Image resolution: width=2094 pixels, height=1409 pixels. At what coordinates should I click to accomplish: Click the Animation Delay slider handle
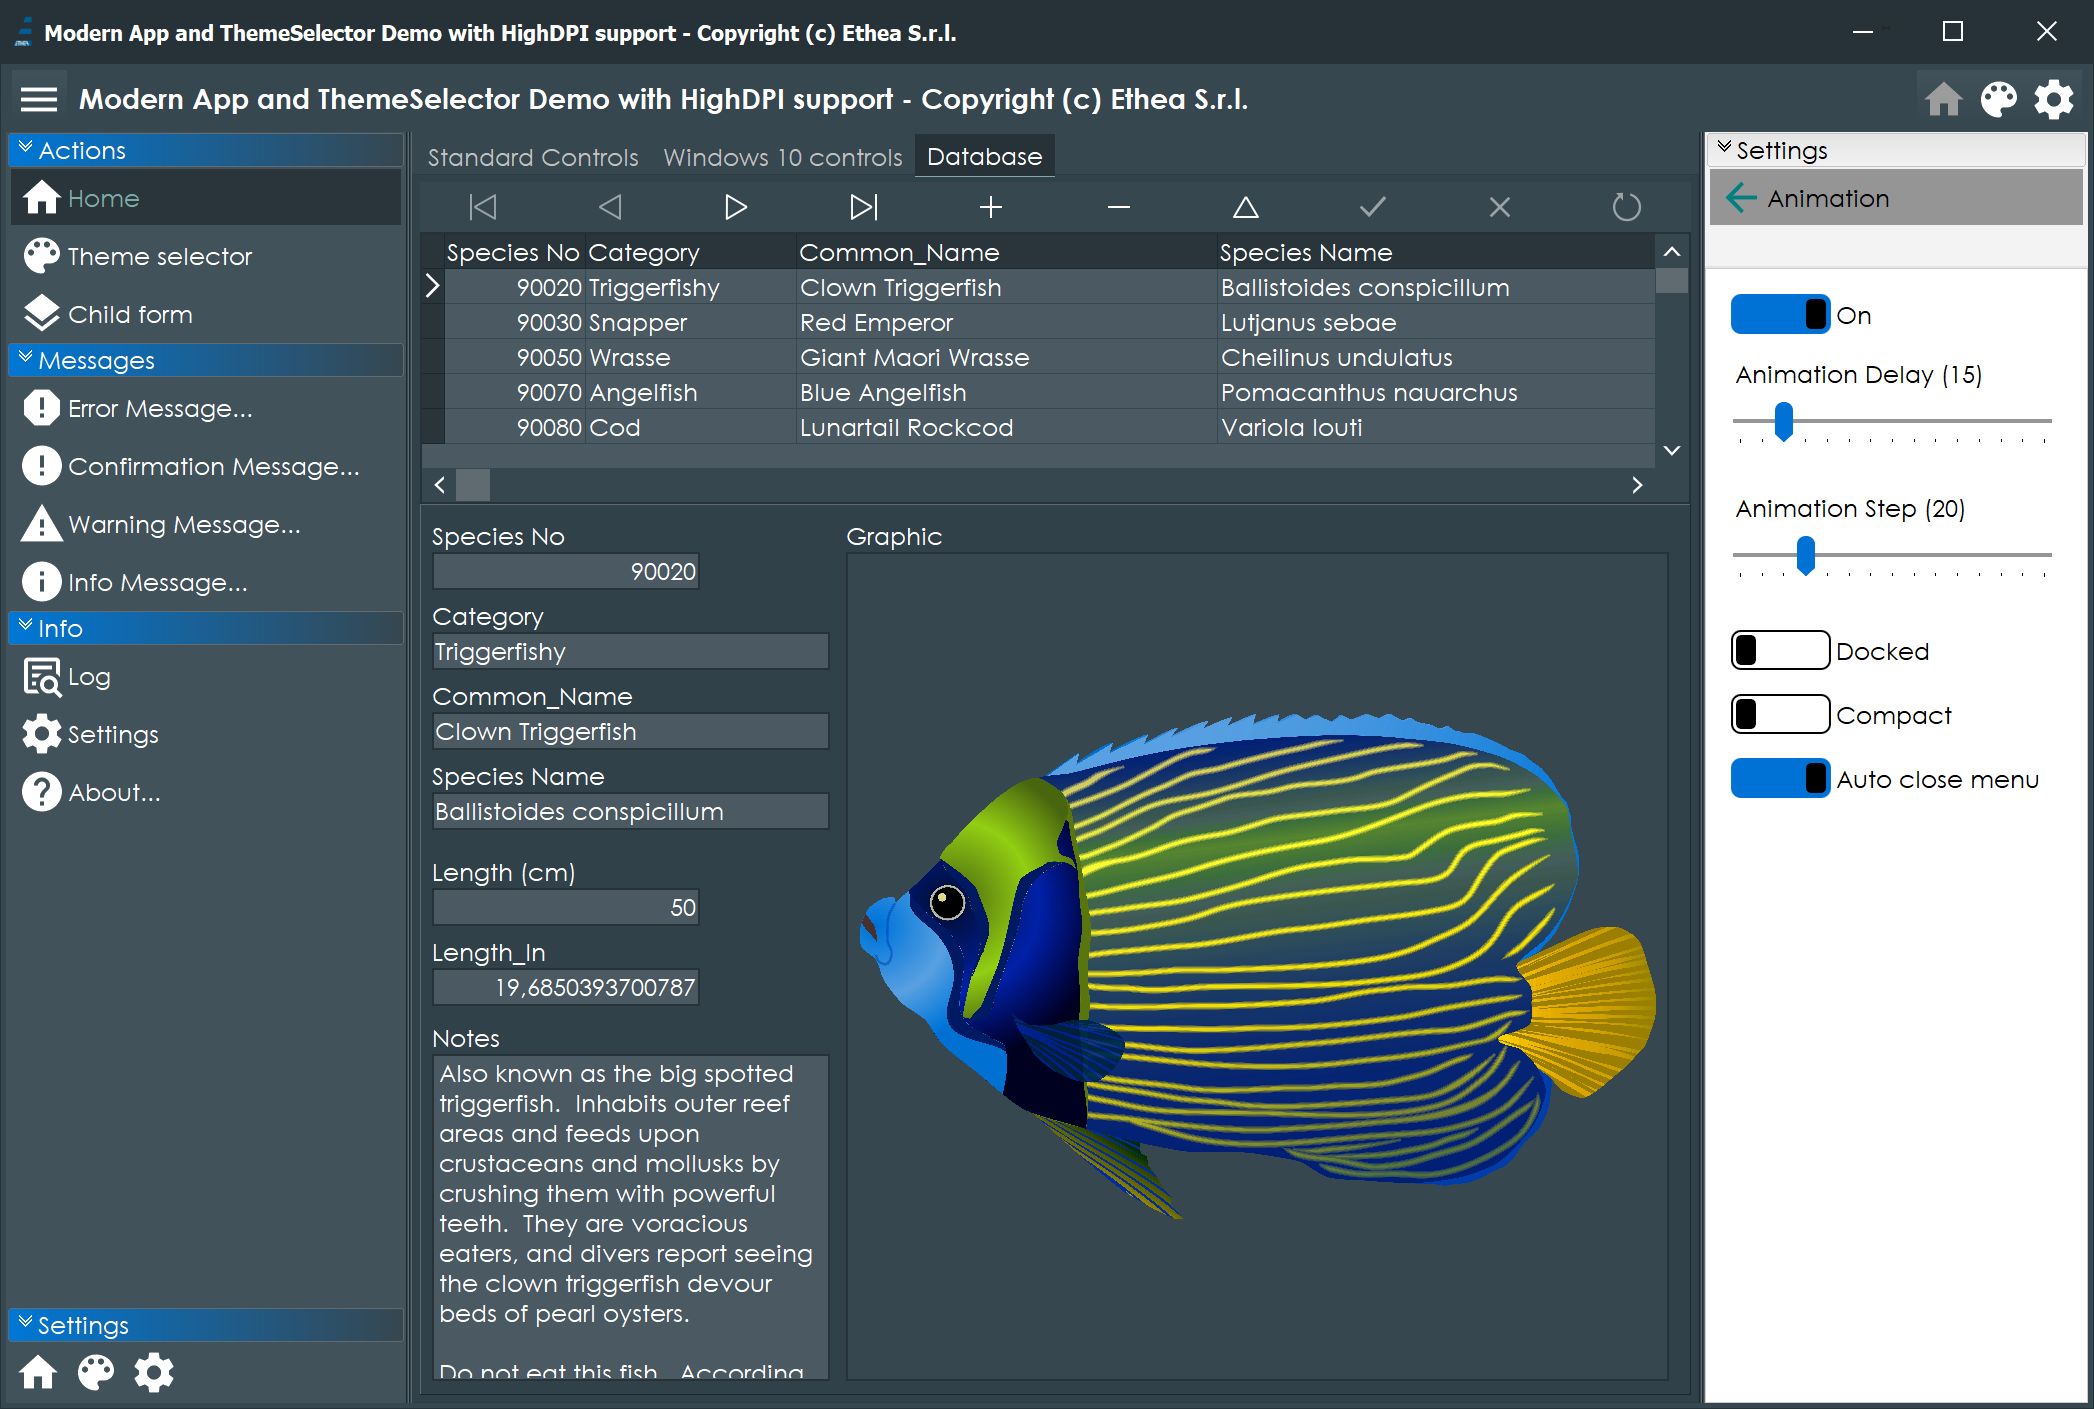point(1783,421)
